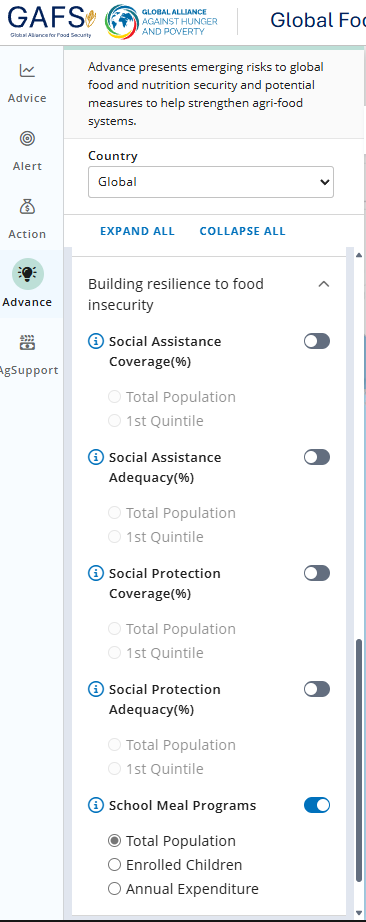The image size is (366, 922).
Task: Click the panel's vertical scrollbar thumb
Action: click(360, 760)
